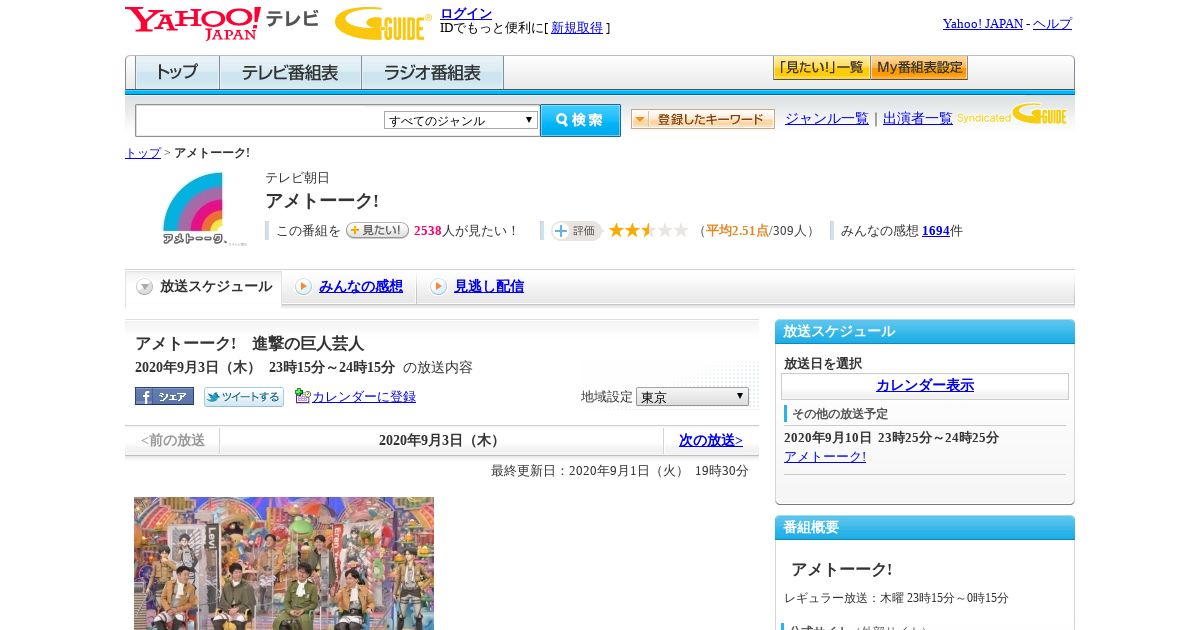Click the <前の放送 navigation button
The image size is (1200, 630).
pos(172,440)
